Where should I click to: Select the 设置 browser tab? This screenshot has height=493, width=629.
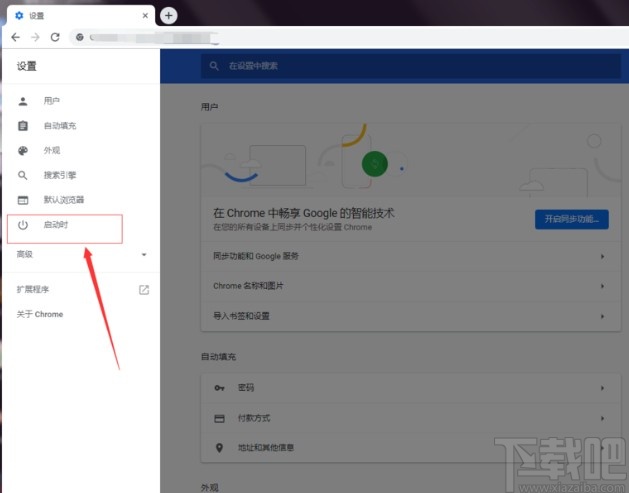coord(81,16)
